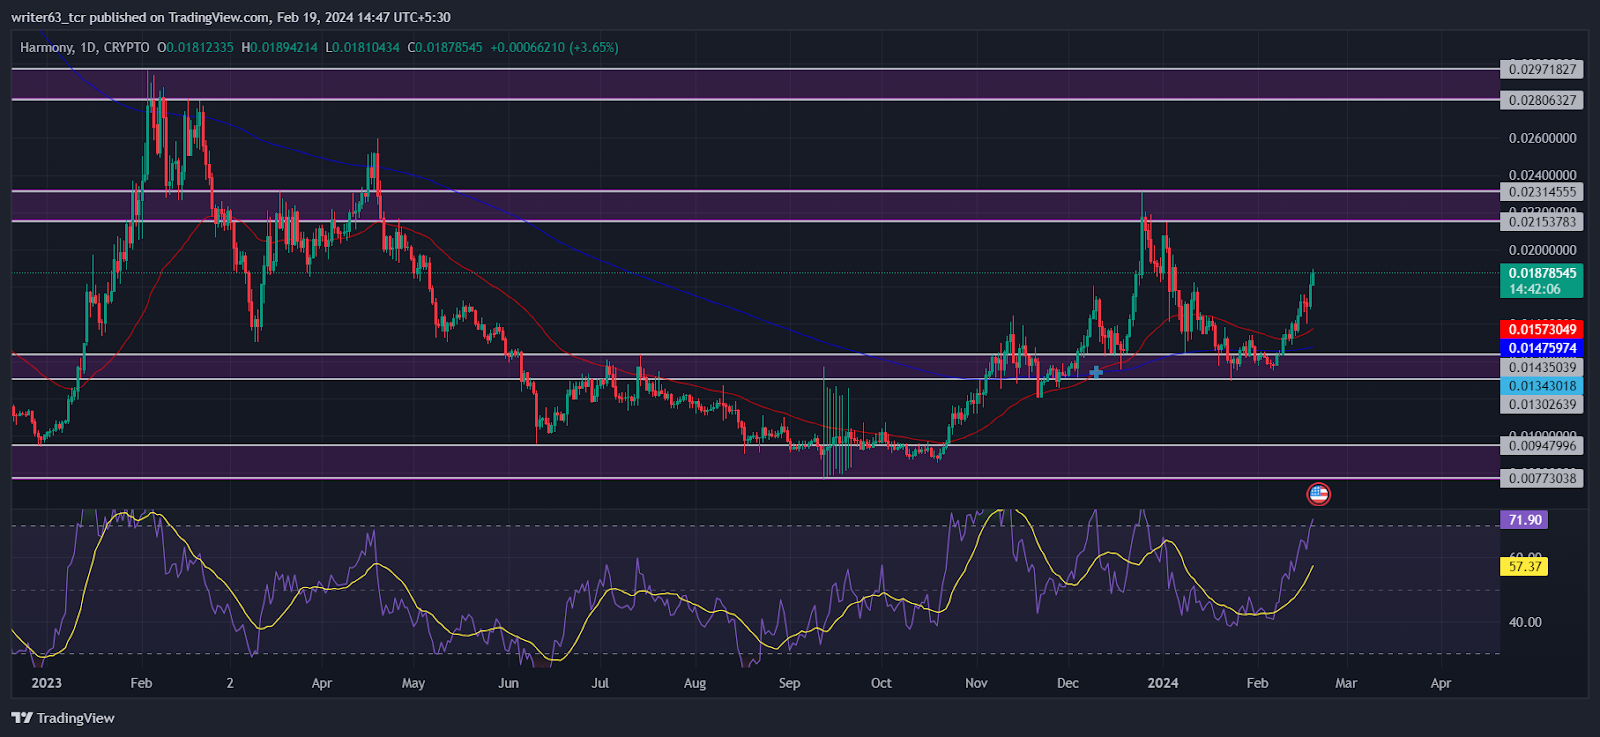Select the 0.02153783 price level label
Viewport: 1600px width, 737px height.
click(1542, 222)
